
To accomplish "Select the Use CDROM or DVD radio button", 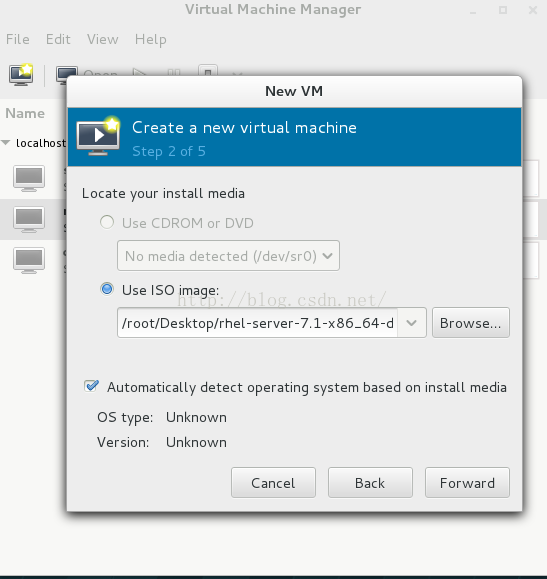I will [x=107, y=222].
